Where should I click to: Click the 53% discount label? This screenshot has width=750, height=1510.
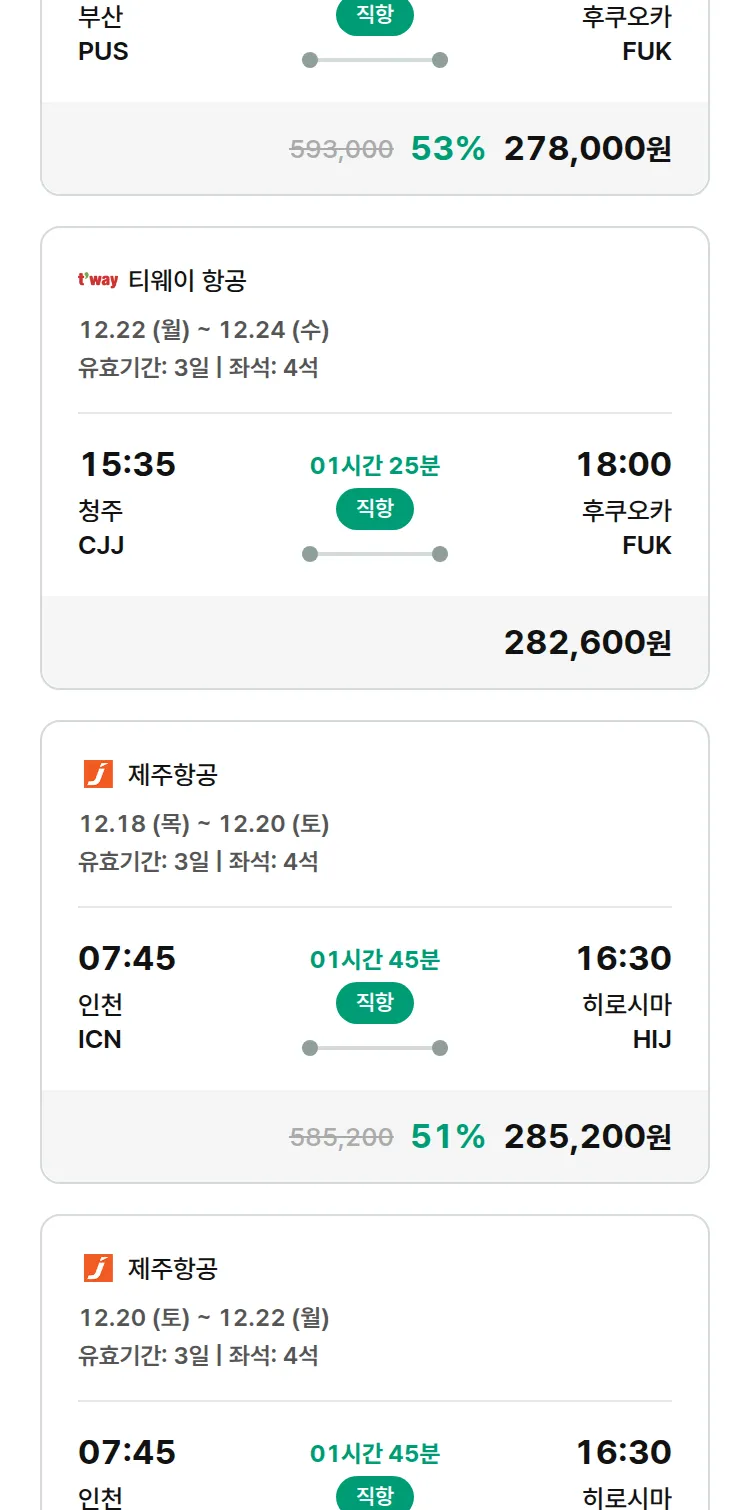tap(448, 149)
